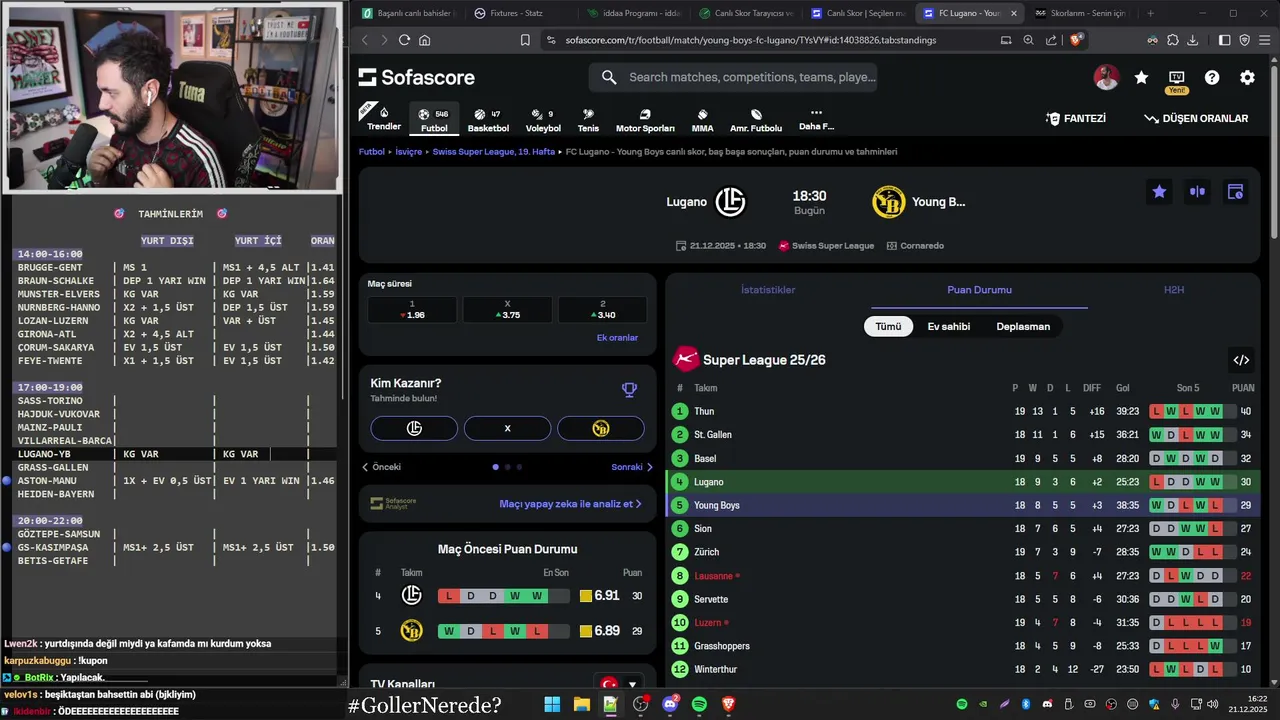Open Sofascore favorites star in header
The width and height of the screenshot is (1280, 720).
[x=1141, y=77]
